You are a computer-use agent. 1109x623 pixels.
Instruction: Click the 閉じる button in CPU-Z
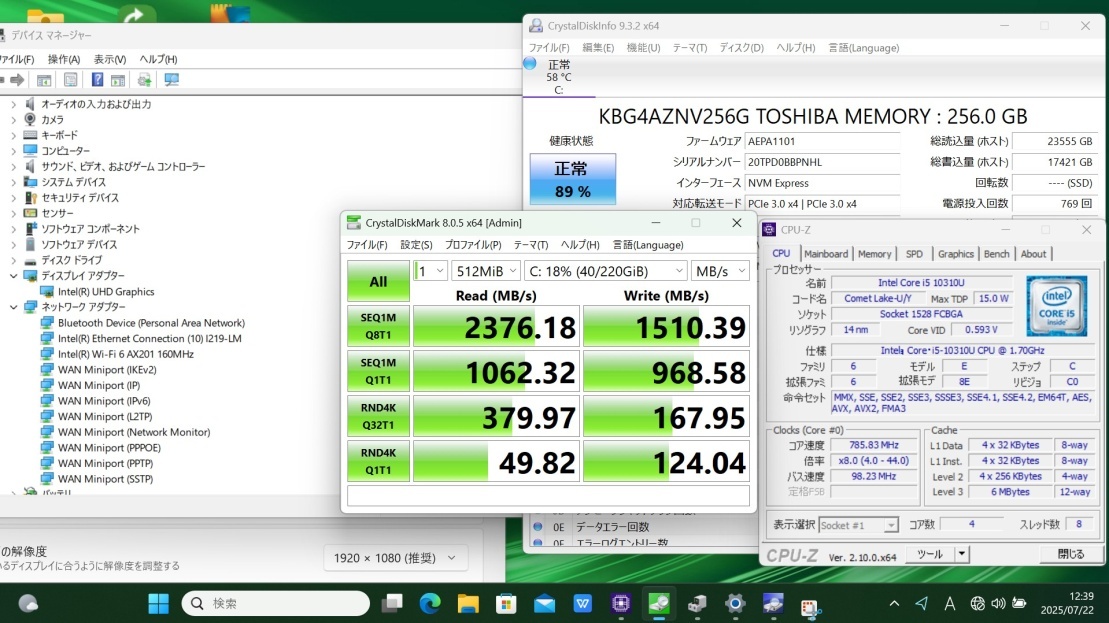1070,554
